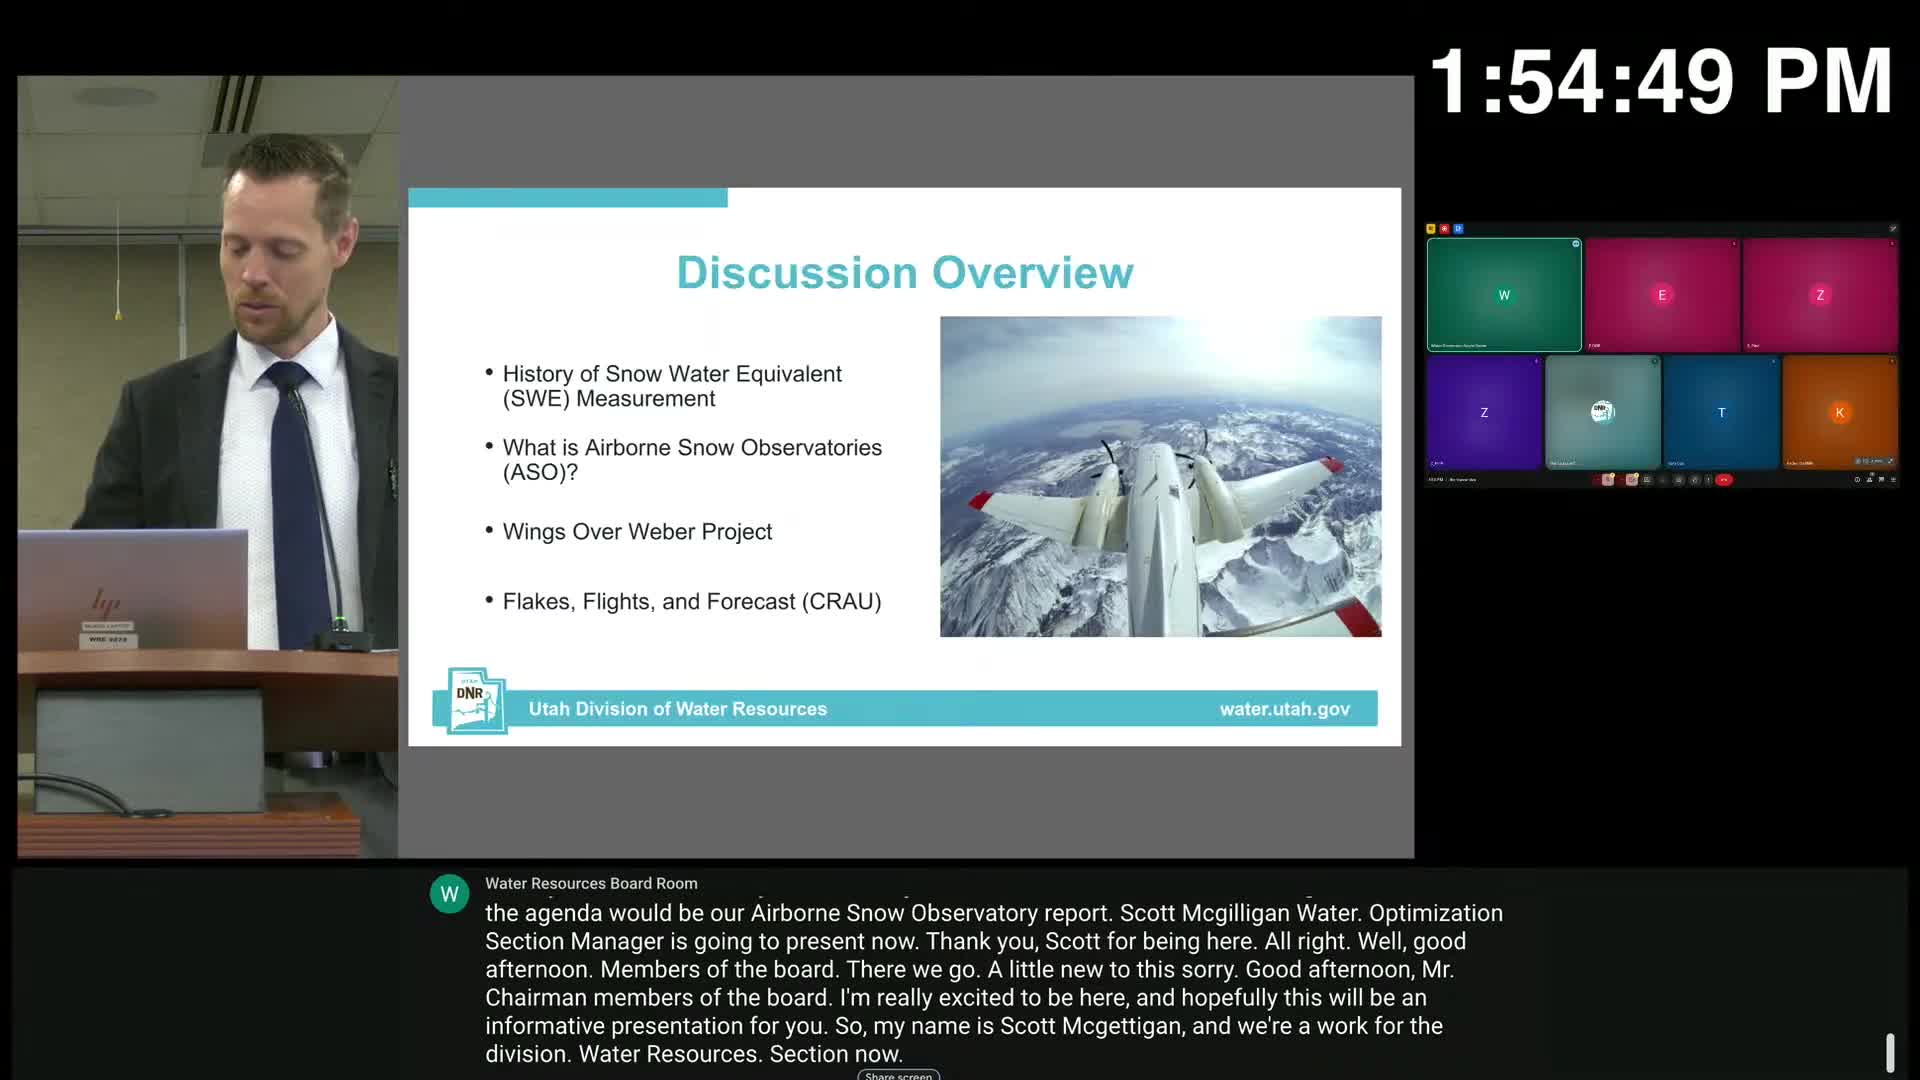The width and height of the screenshot is (1920, 1080).
Task: Click the yellow extension icon
Action: pos(1430,229)
